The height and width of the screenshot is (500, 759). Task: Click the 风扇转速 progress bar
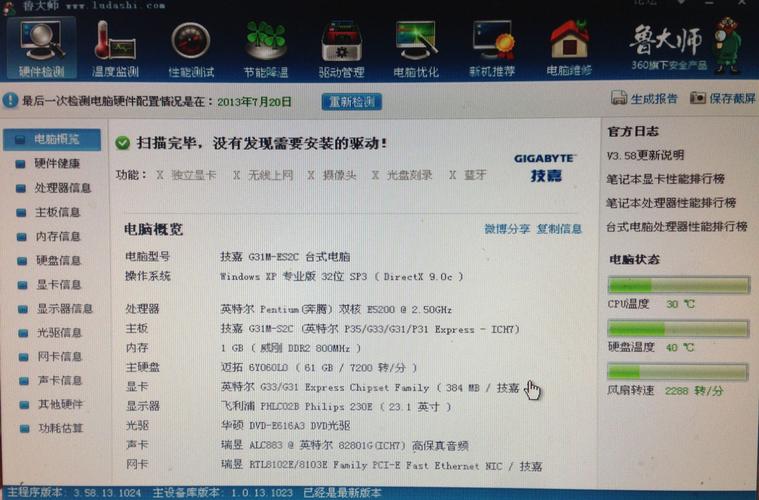(x=678, y=372)
